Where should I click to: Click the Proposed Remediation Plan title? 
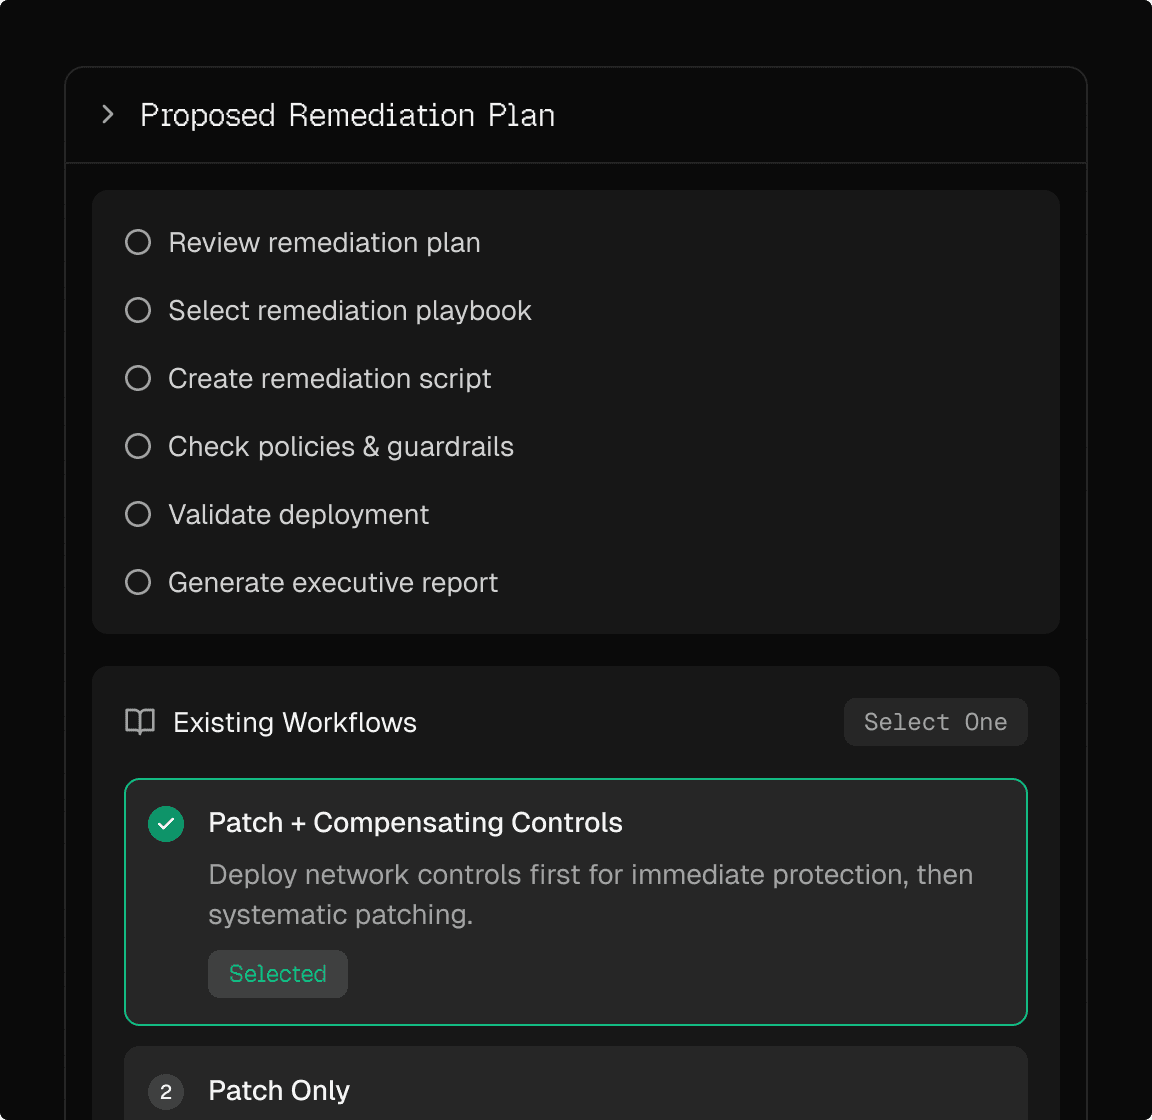(347, 115)
